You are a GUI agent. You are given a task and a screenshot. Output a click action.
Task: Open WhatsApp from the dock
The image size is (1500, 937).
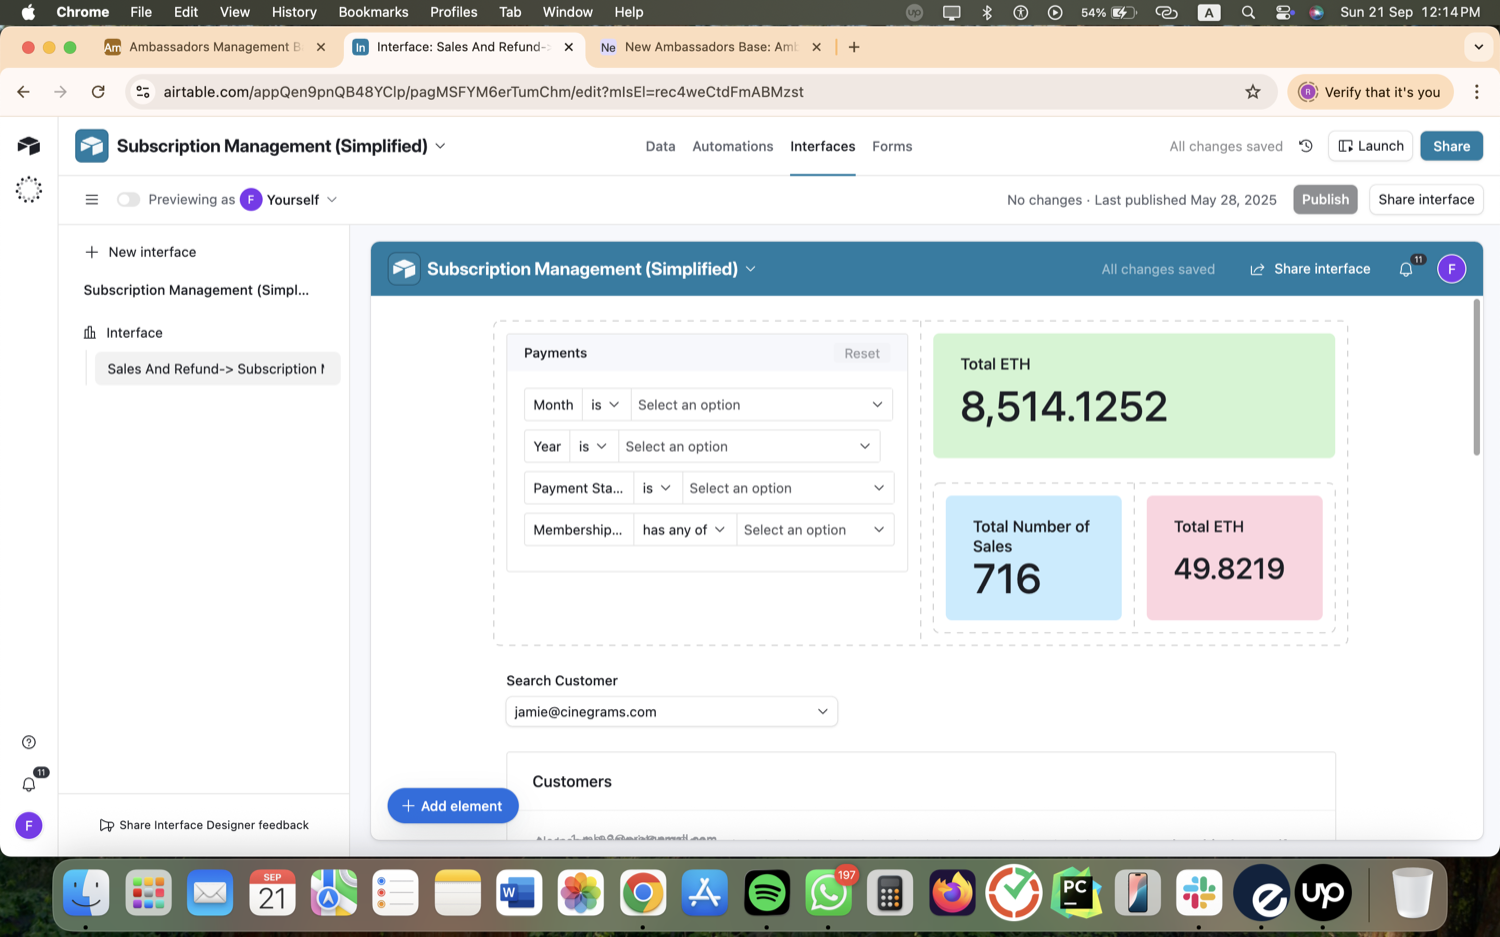coord(829,893)
